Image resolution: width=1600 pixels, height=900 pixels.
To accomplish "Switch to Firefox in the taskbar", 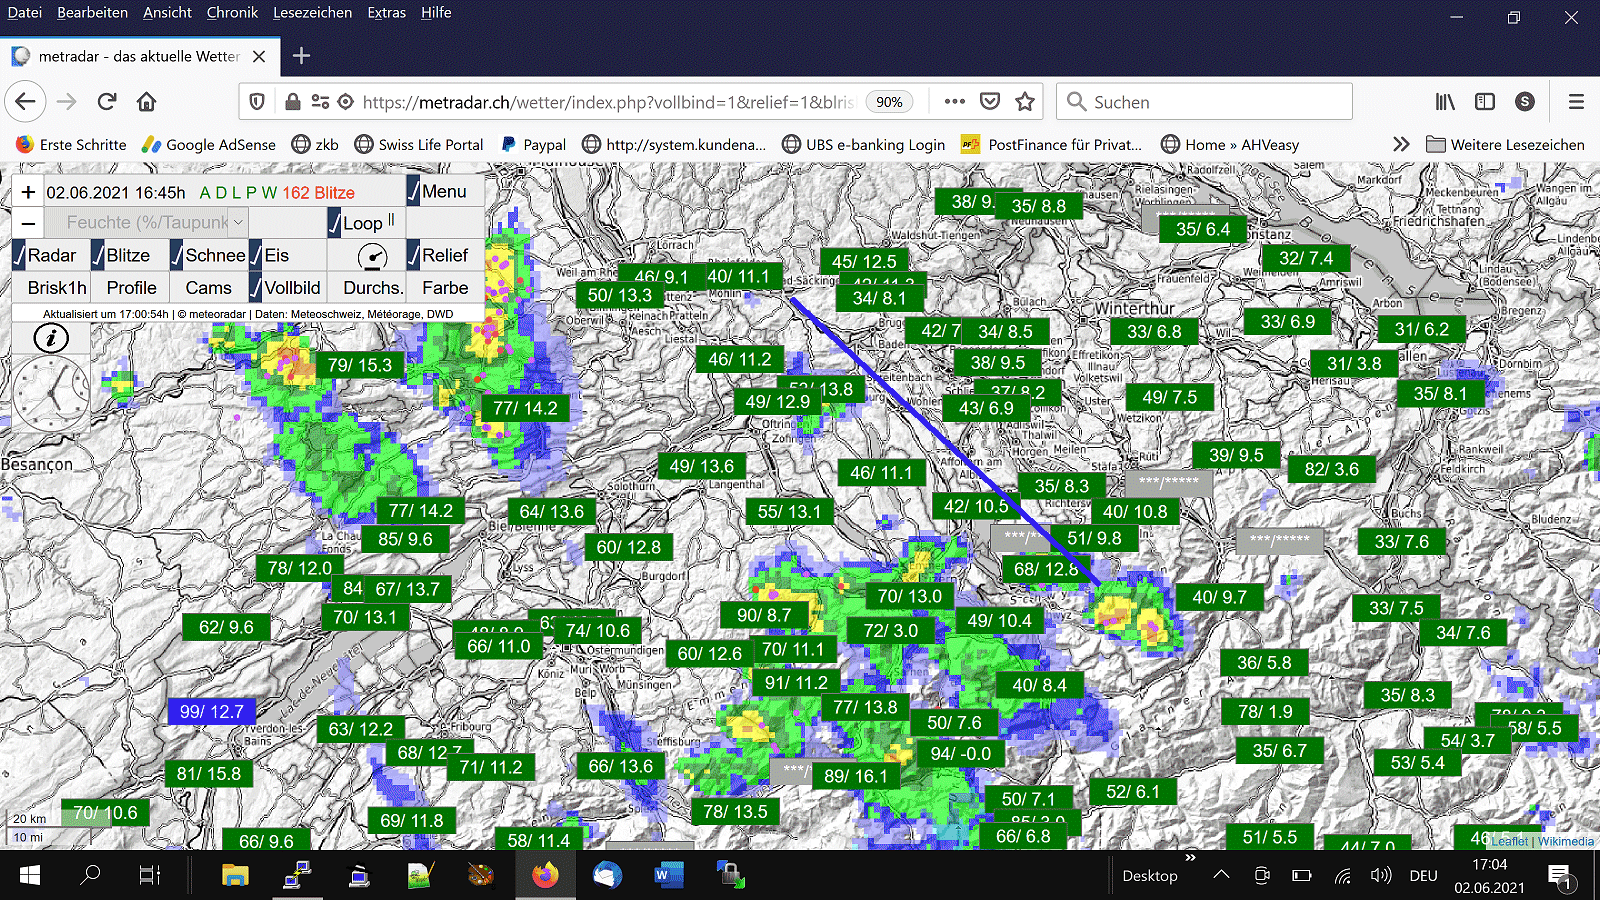I will pos(545,876).
